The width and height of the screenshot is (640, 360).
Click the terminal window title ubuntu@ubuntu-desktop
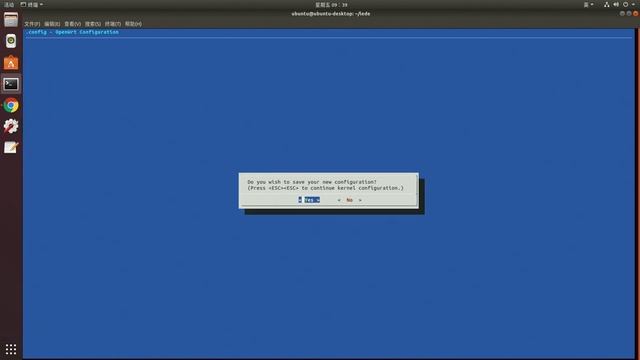coord(331,13)
